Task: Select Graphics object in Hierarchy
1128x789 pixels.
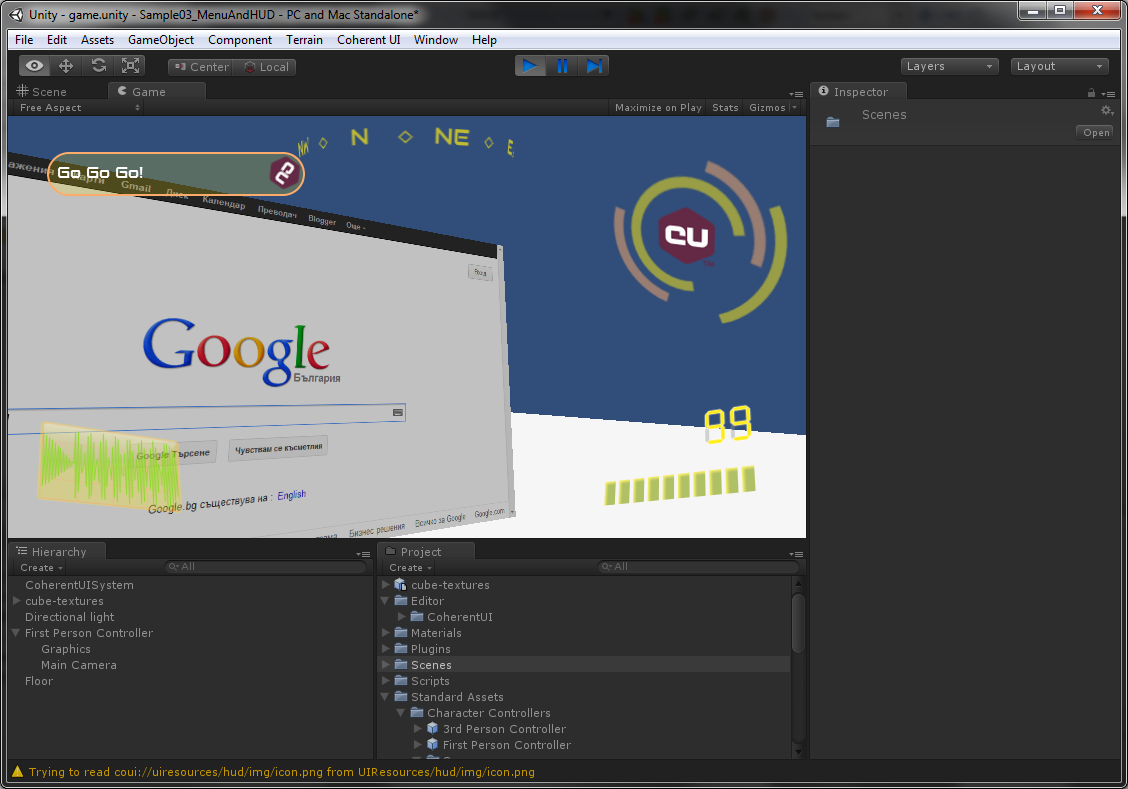Action: pos(65,649)
